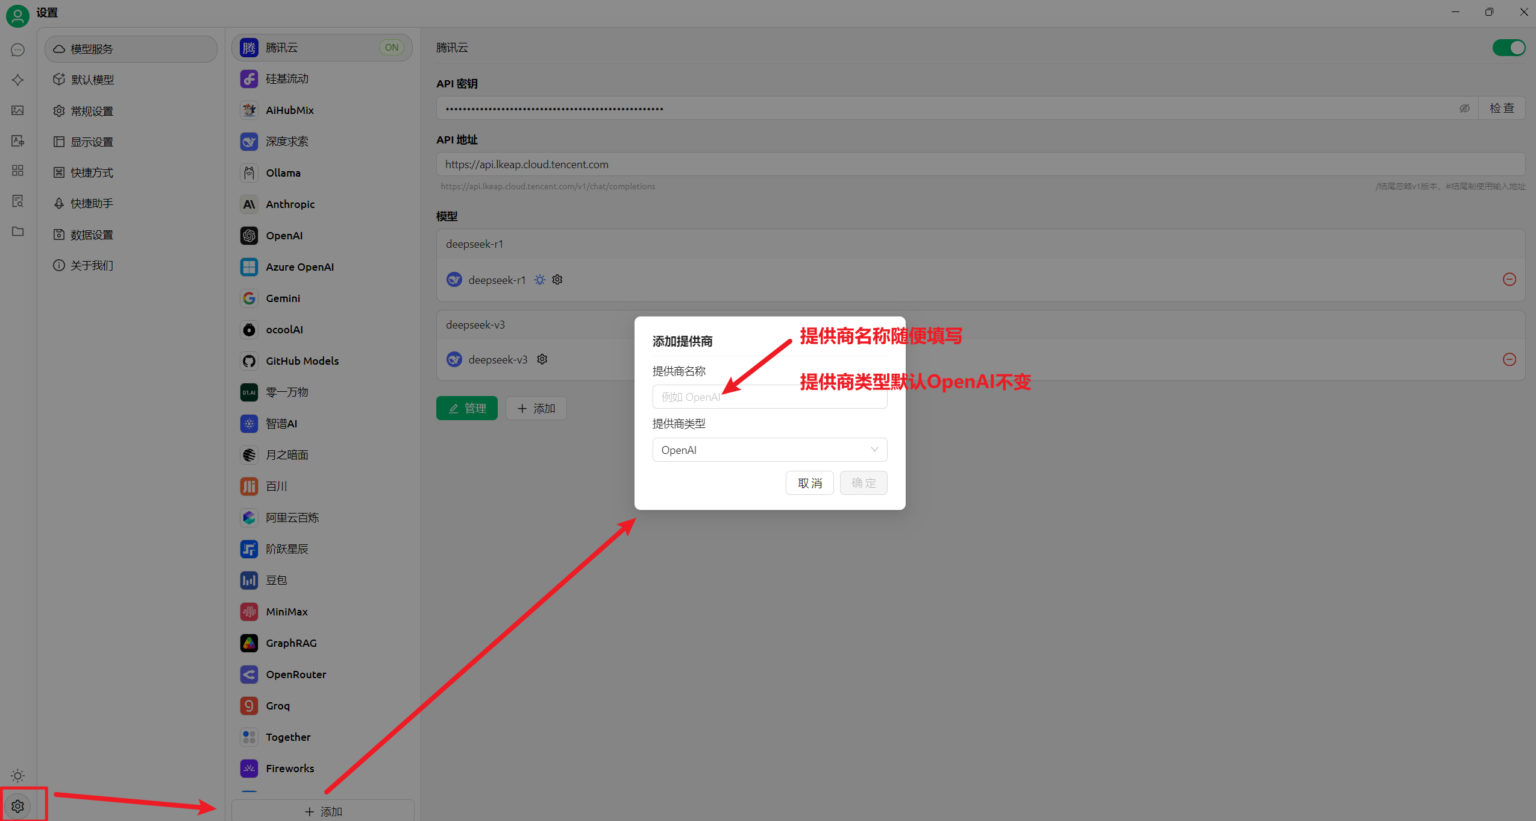Select the 智谱AI provider

click(322, 424)
